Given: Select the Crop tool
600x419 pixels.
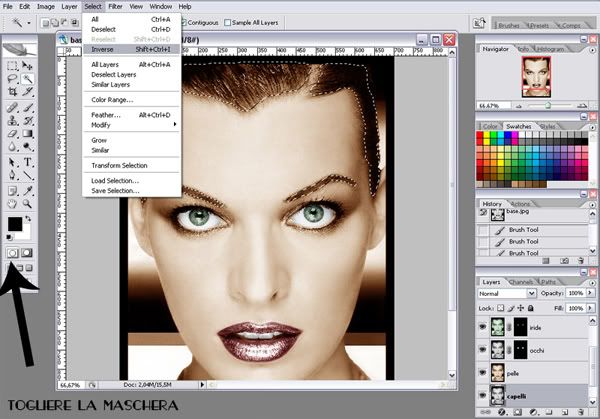Looking at the screenshot, I should [x=12, y=91].
